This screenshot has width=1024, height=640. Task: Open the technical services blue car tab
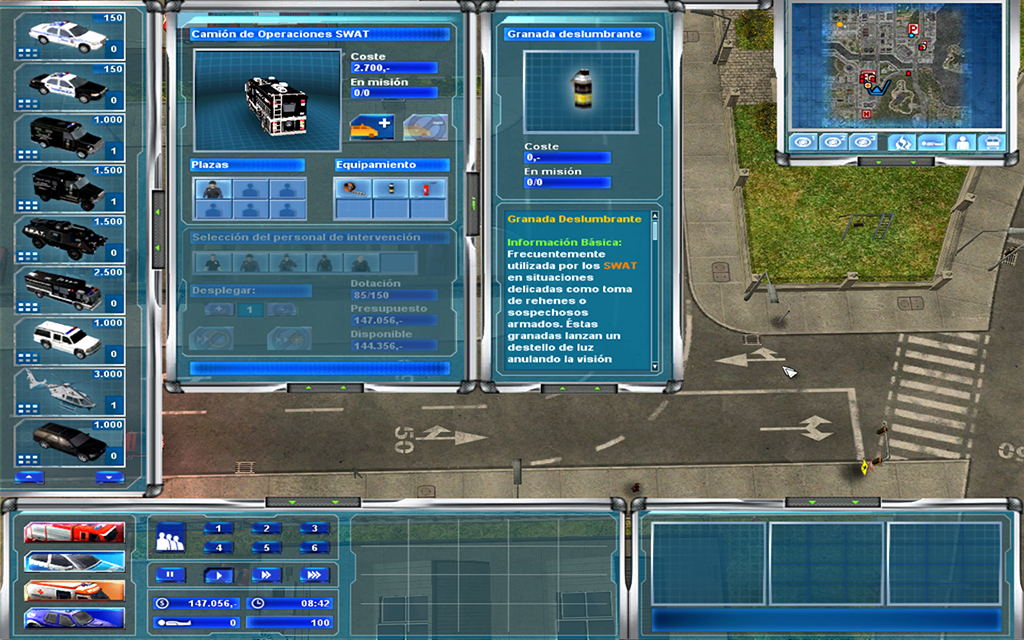tap(74, 618)
